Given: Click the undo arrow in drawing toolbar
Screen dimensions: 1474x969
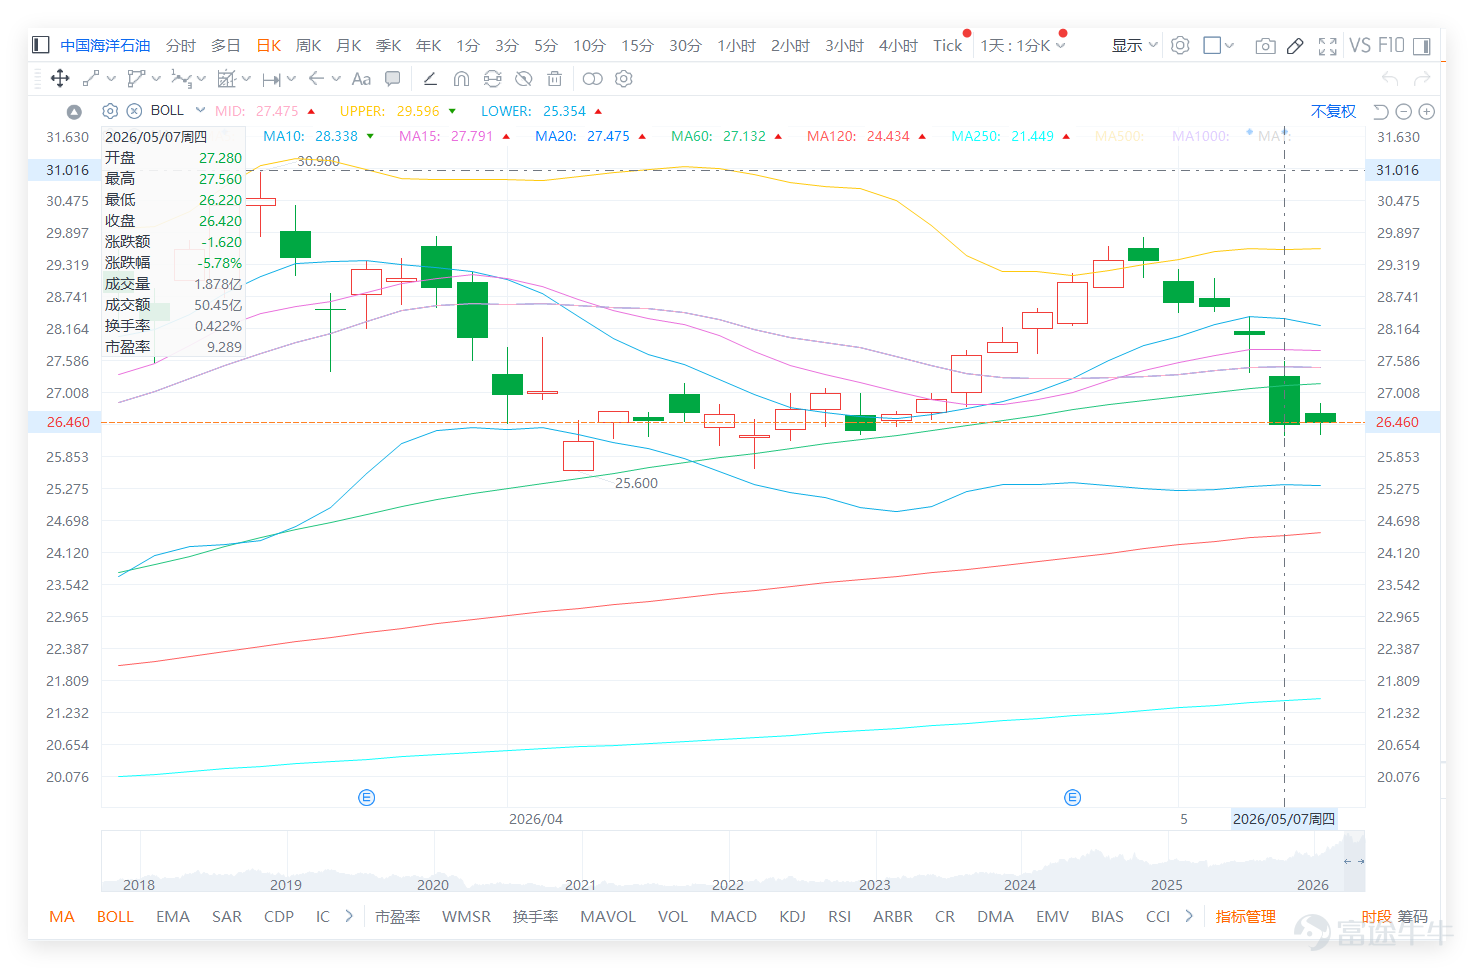Looking at the screenshot, I should (x=1390, y=79).
